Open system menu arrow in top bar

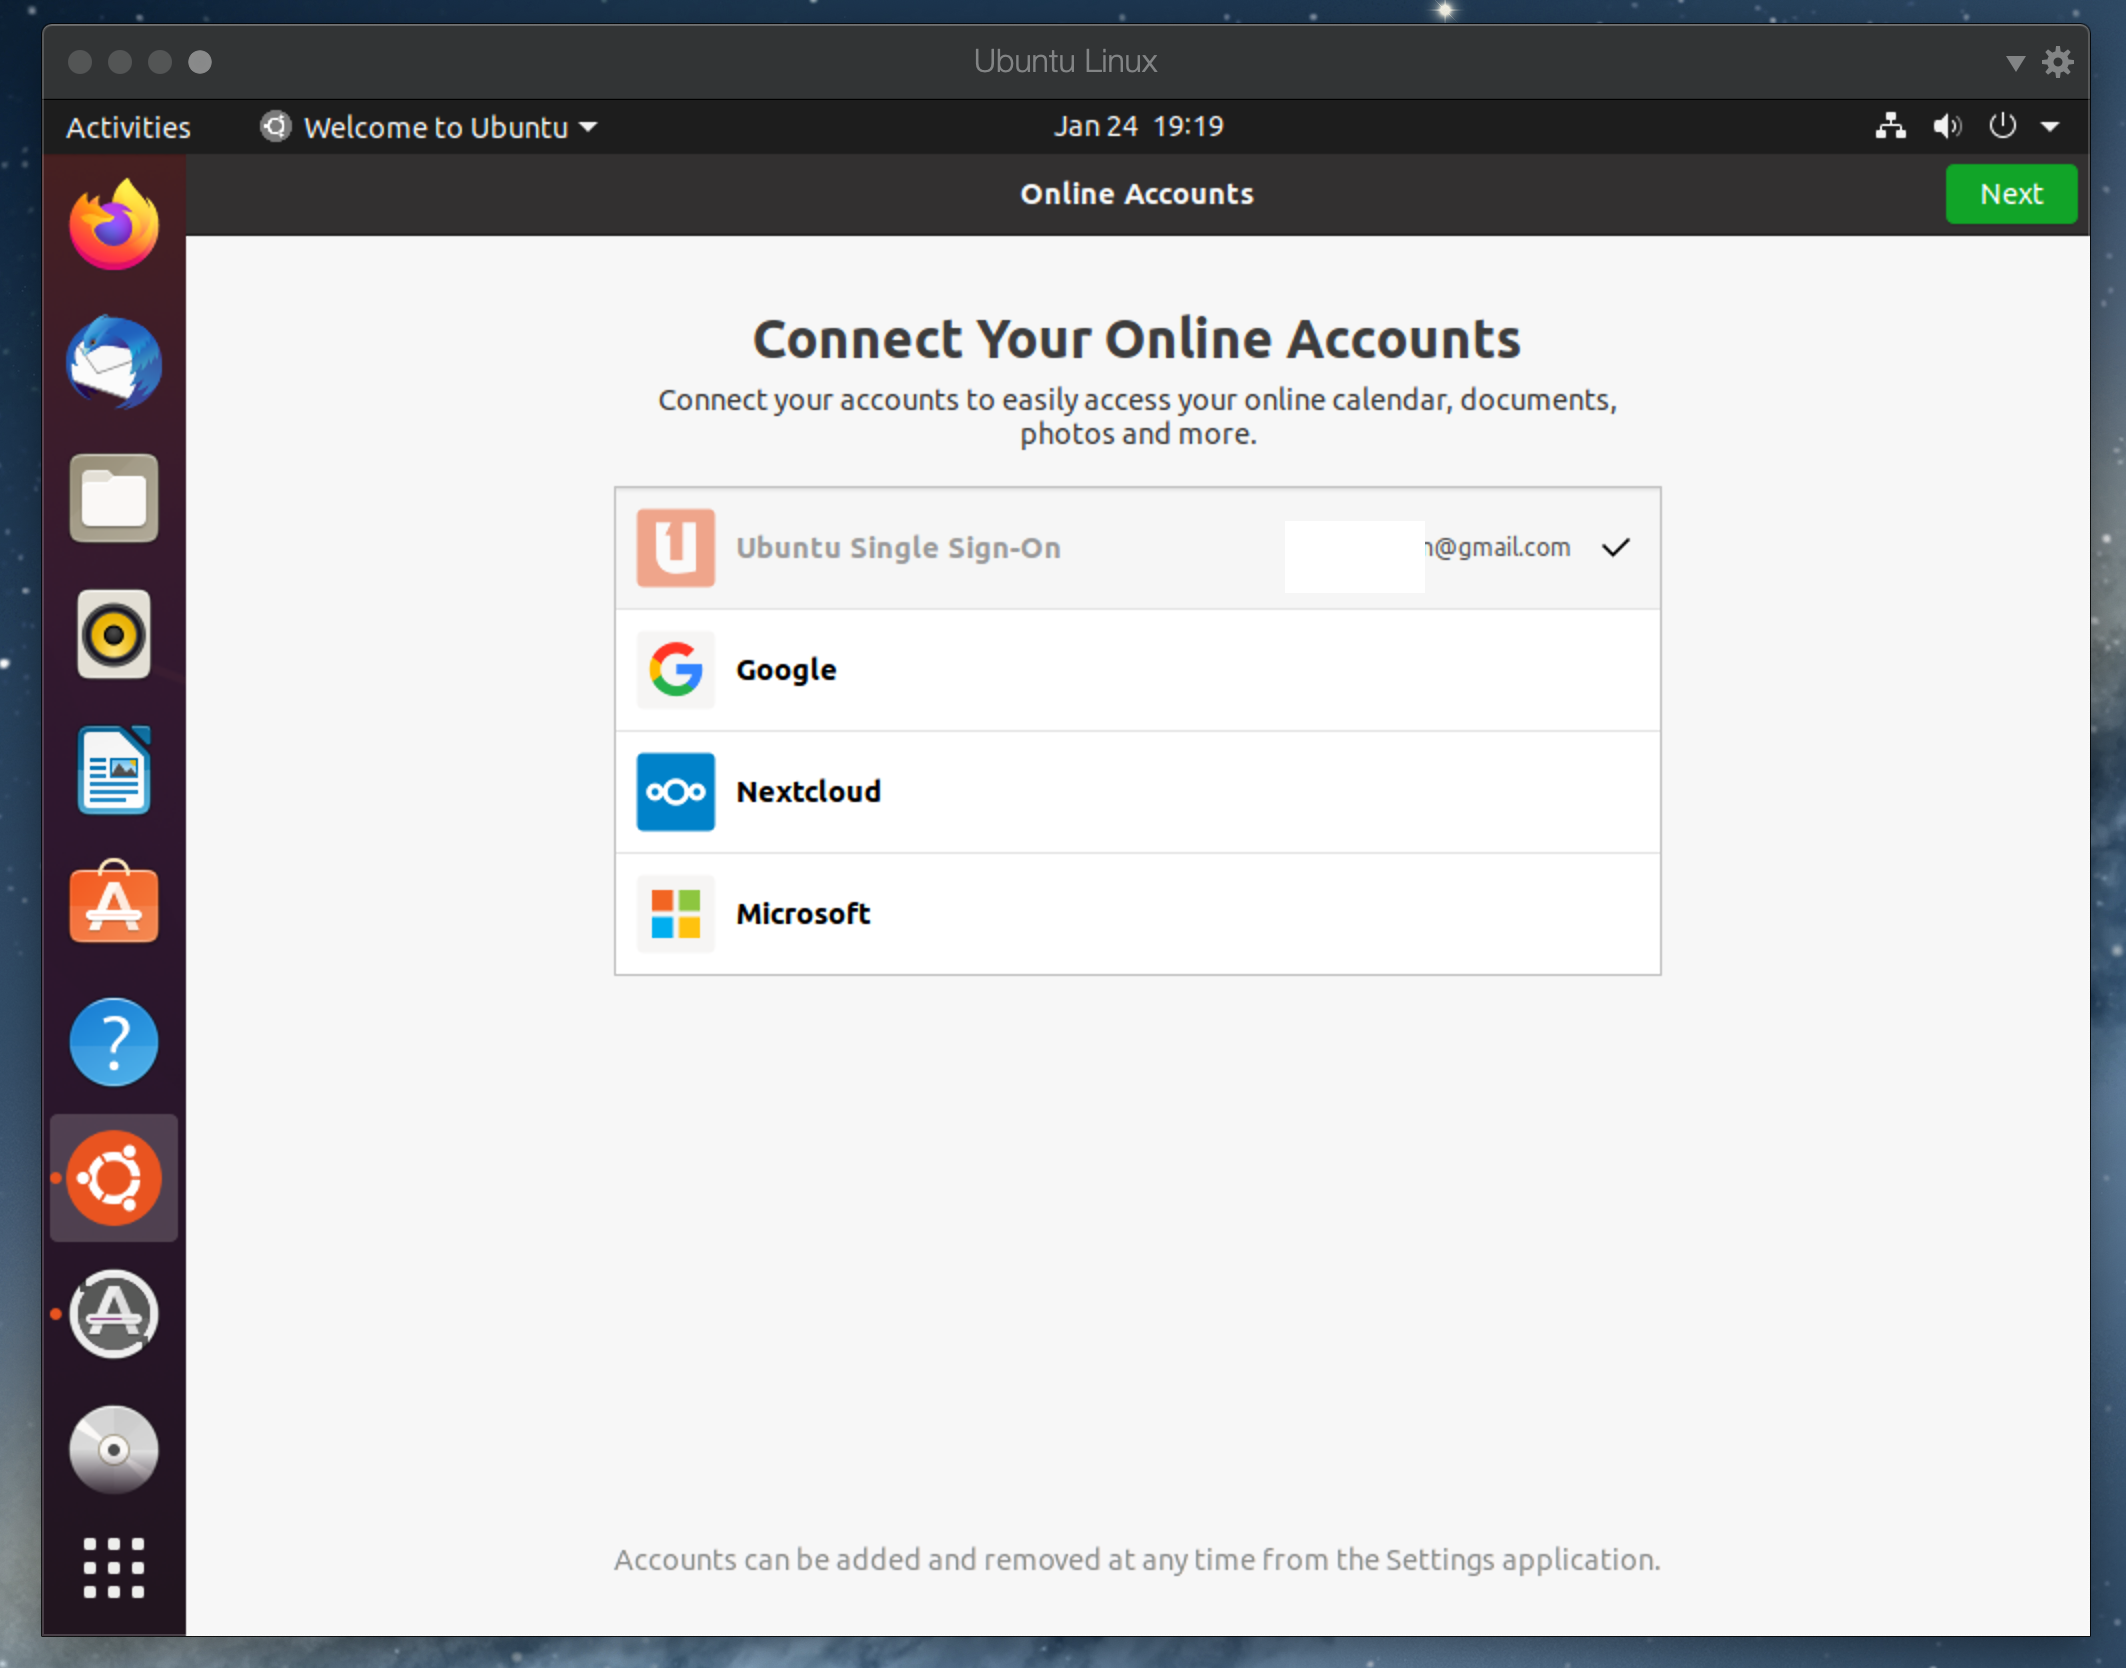click(2050, 127)
